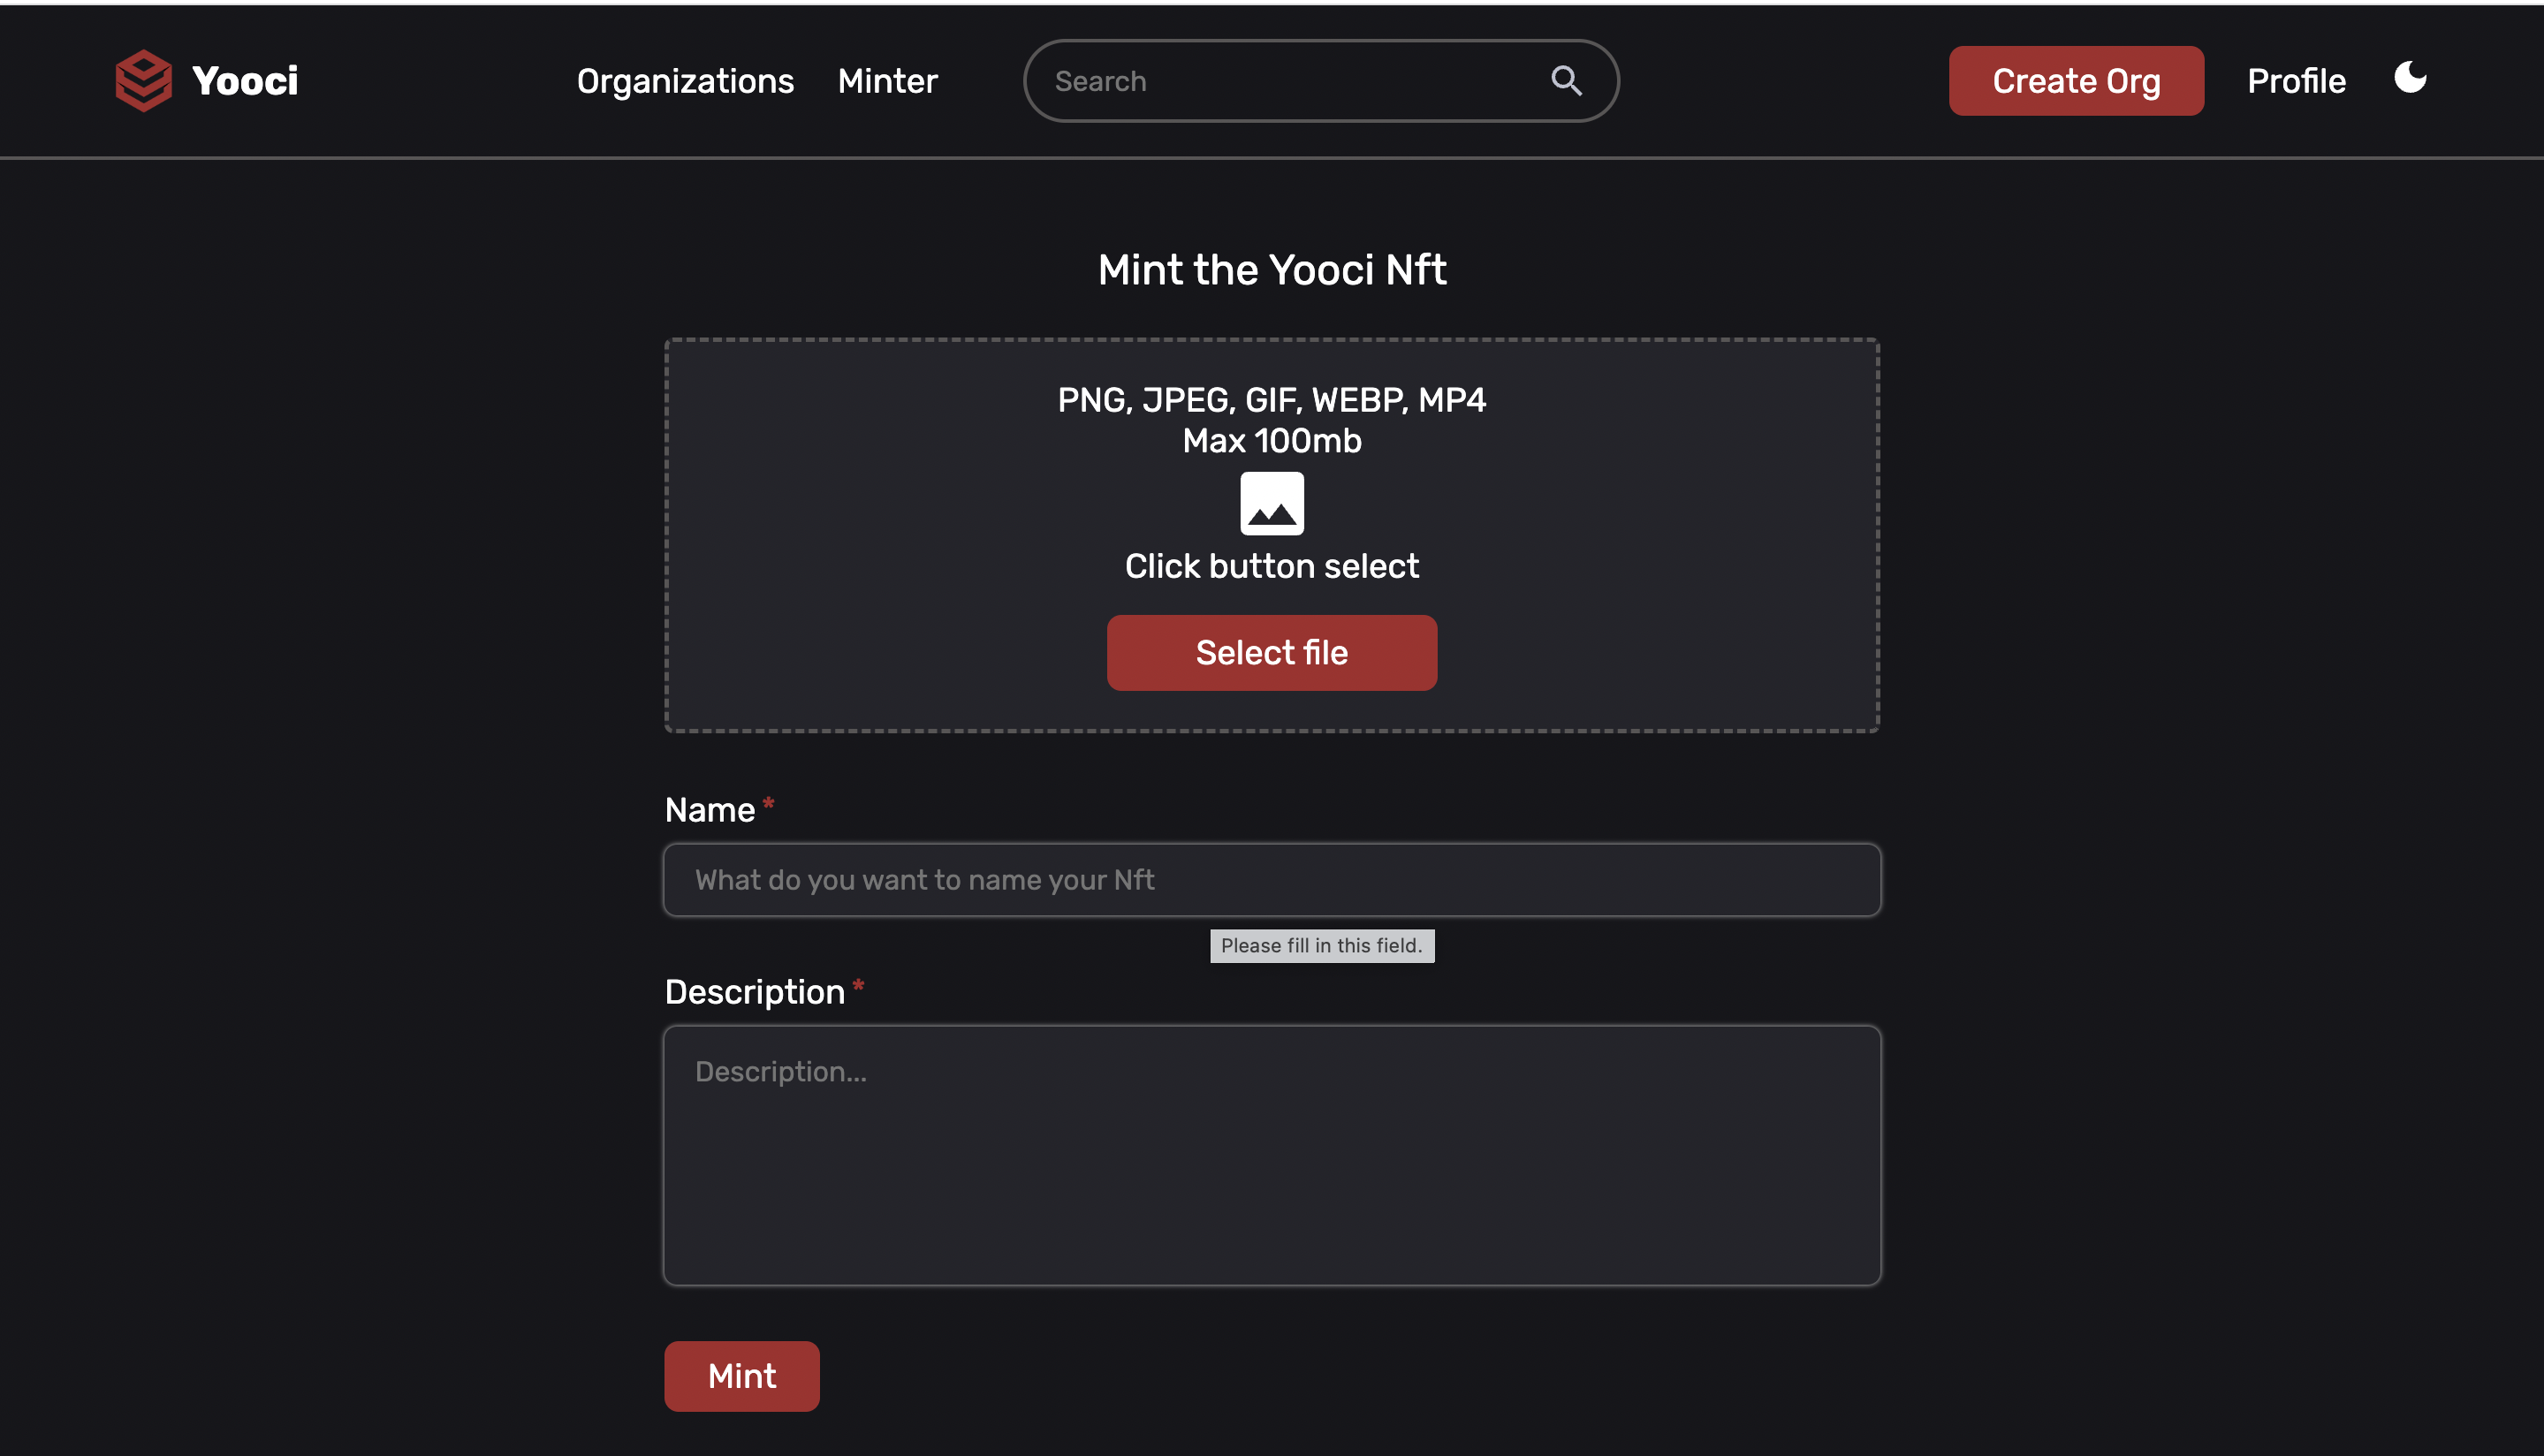This screenshot has width=2544, height=1456.
Task: Click the "PNG, JPEG, GIF, WEBP, MP4" text
Action: tap(1272, 400)
